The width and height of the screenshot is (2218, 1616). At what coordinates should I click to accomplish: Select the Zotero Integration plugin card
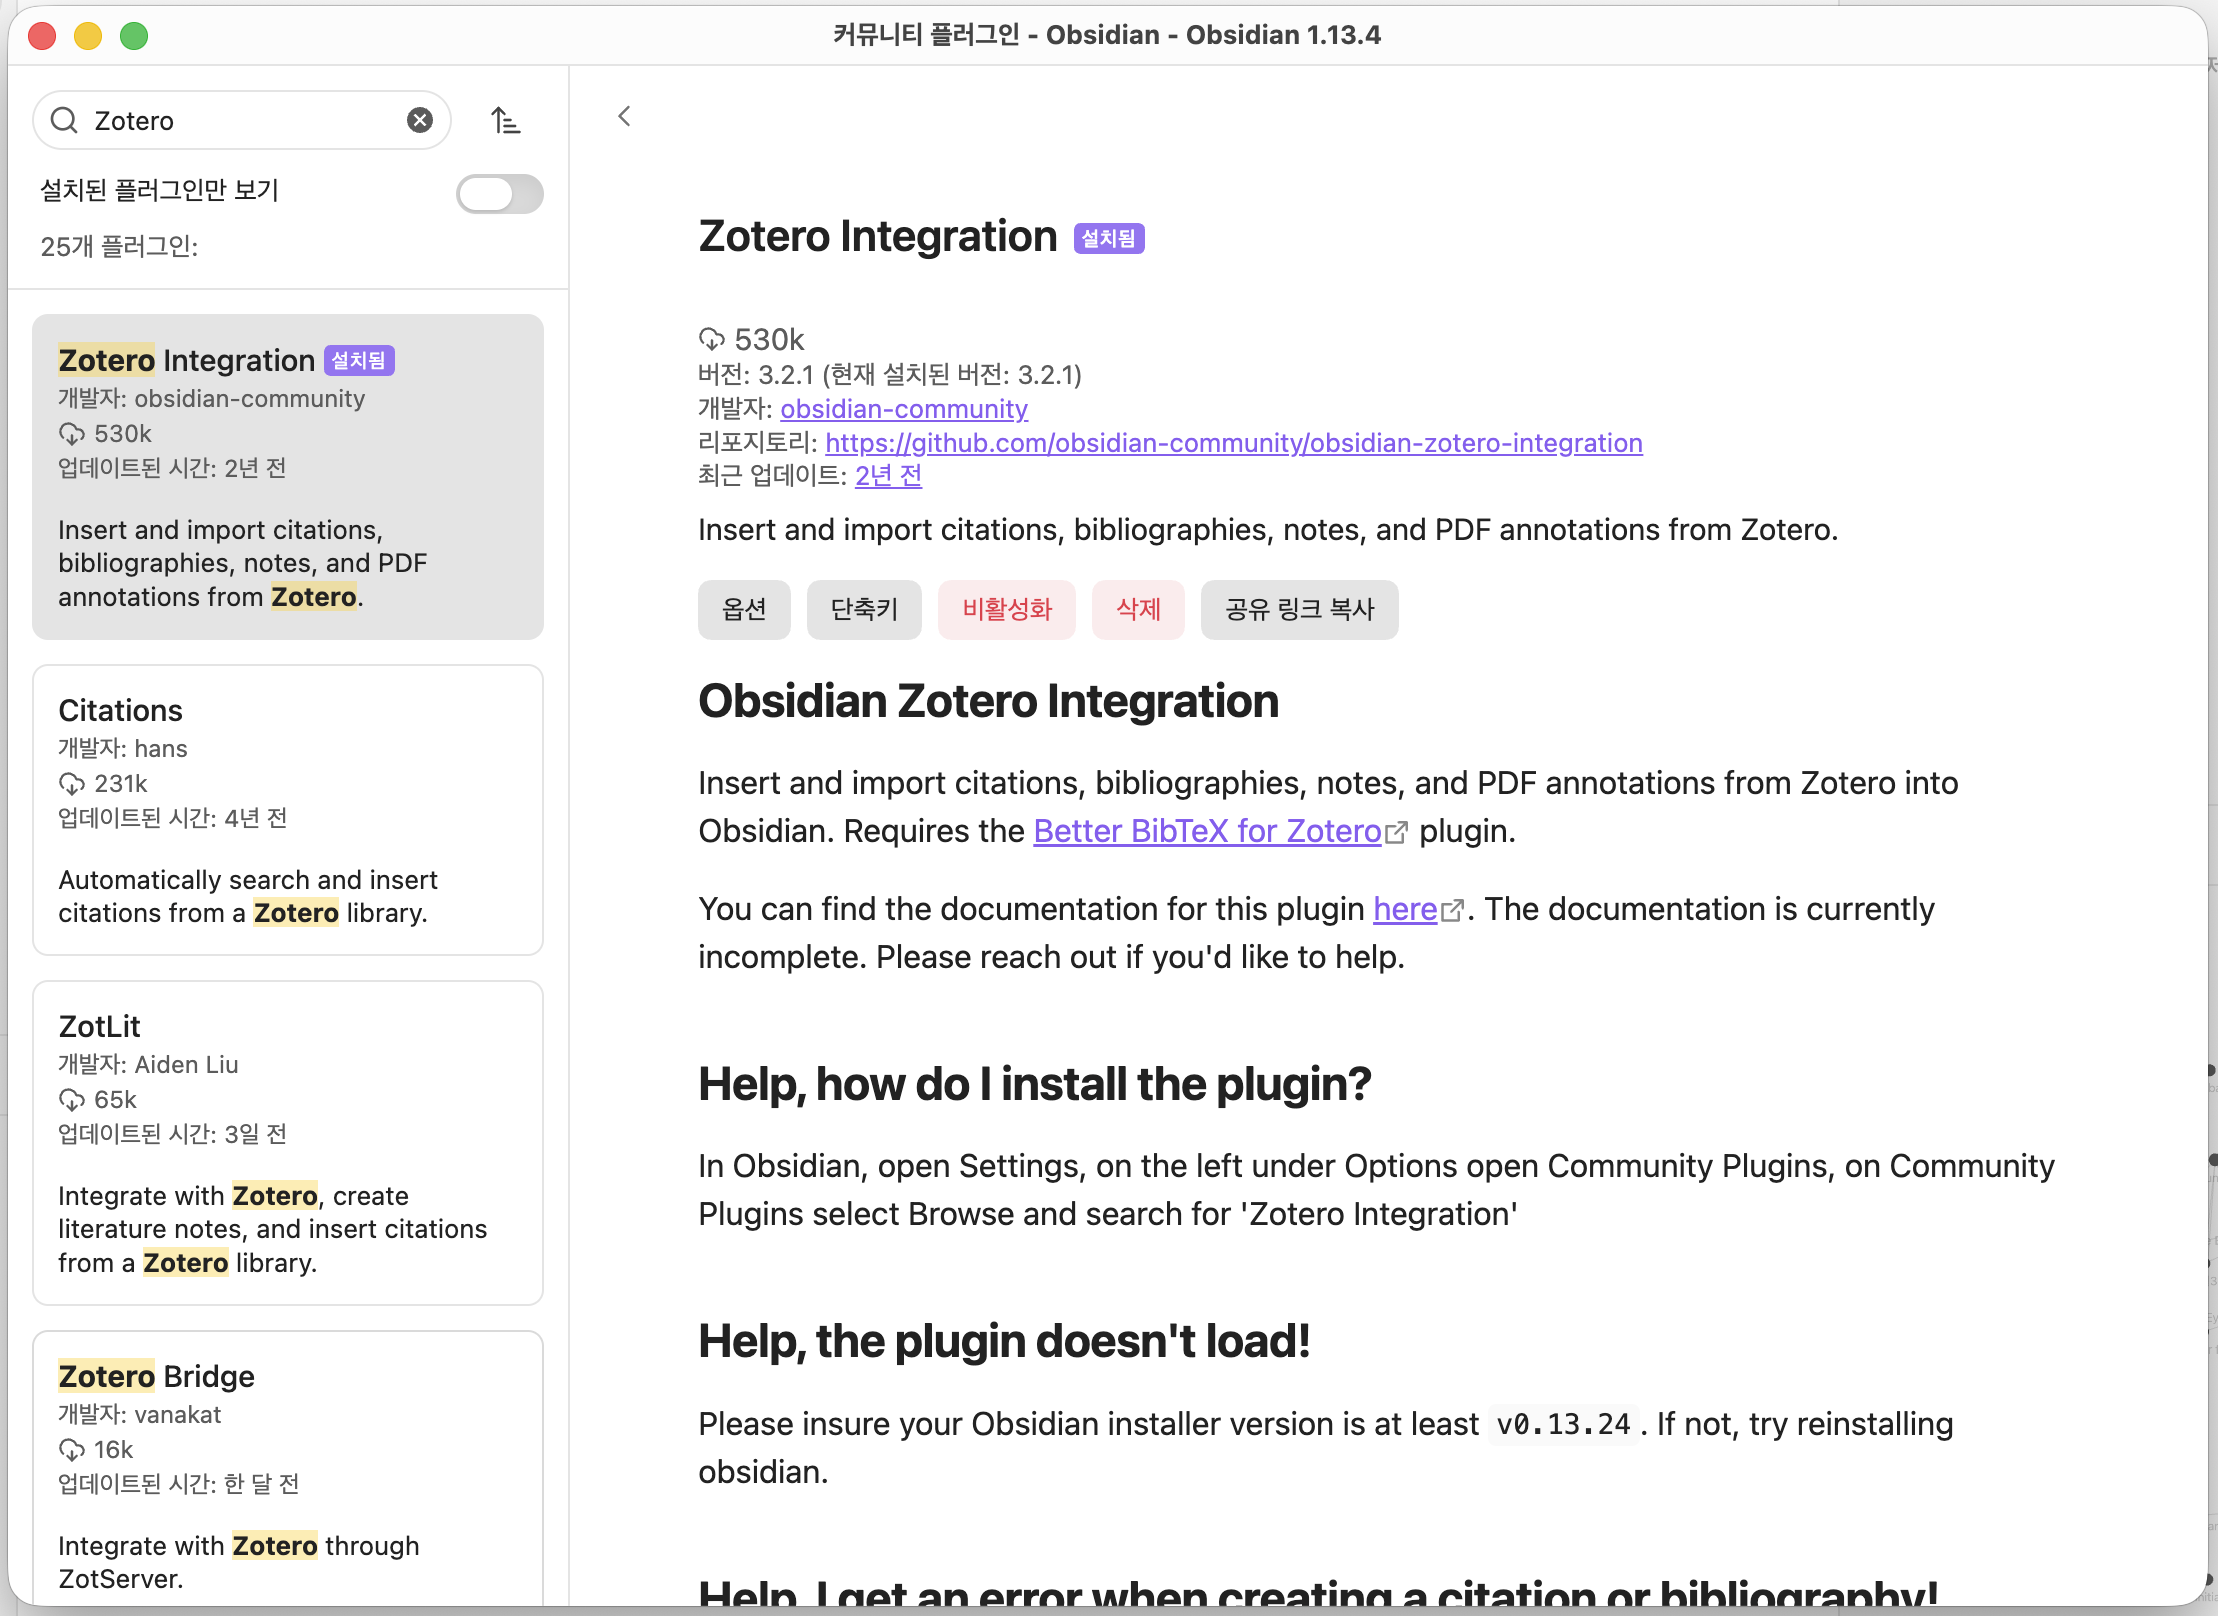pos(288,477)
